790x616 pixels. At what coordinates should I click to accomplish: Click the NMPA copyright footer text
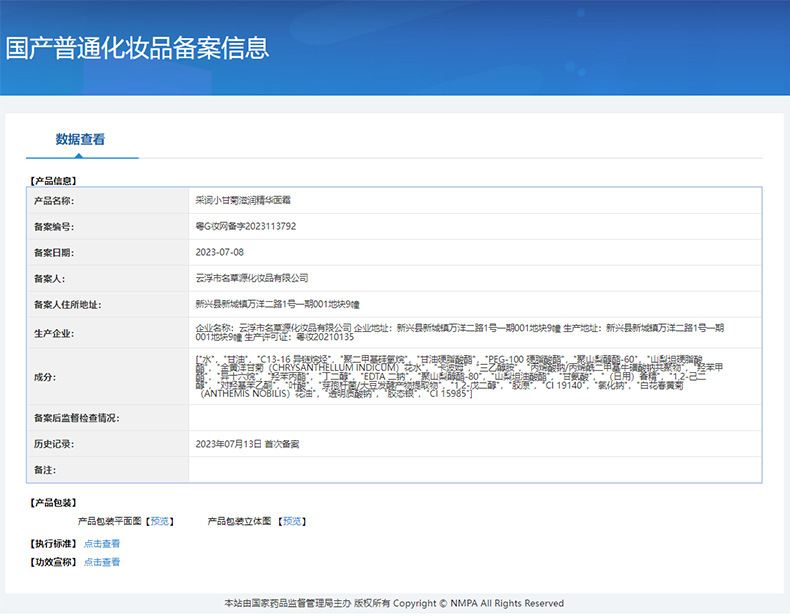point(394,603)
